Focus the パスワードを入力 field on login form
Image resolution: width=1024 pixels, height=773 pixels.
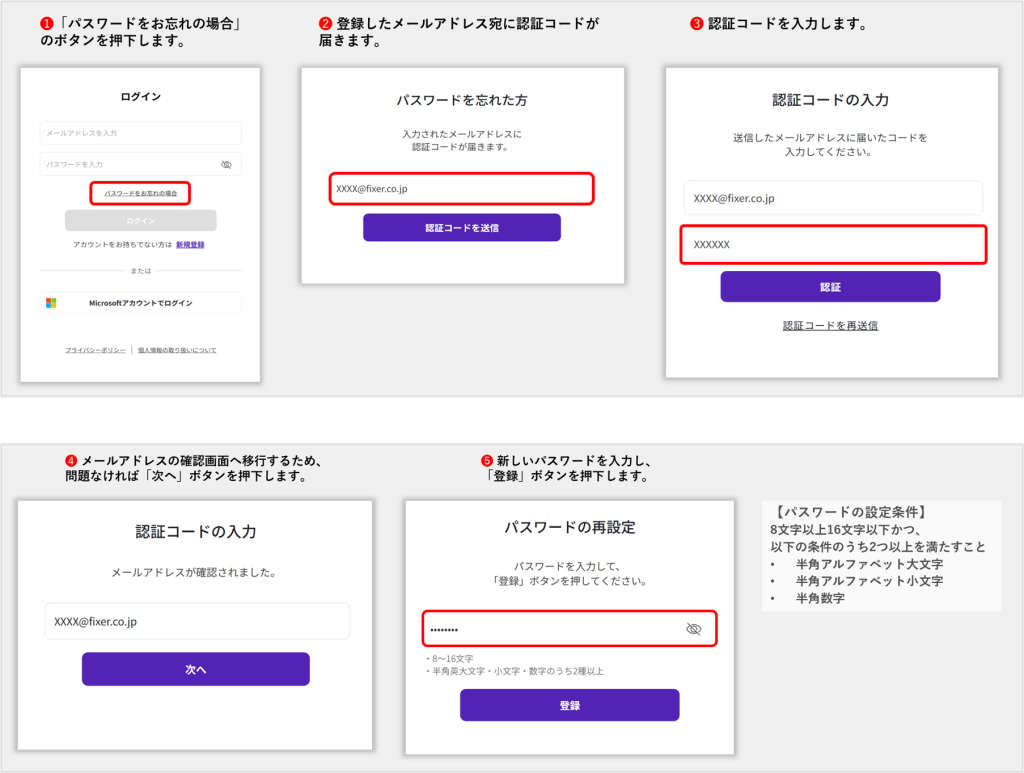point(125,164)
